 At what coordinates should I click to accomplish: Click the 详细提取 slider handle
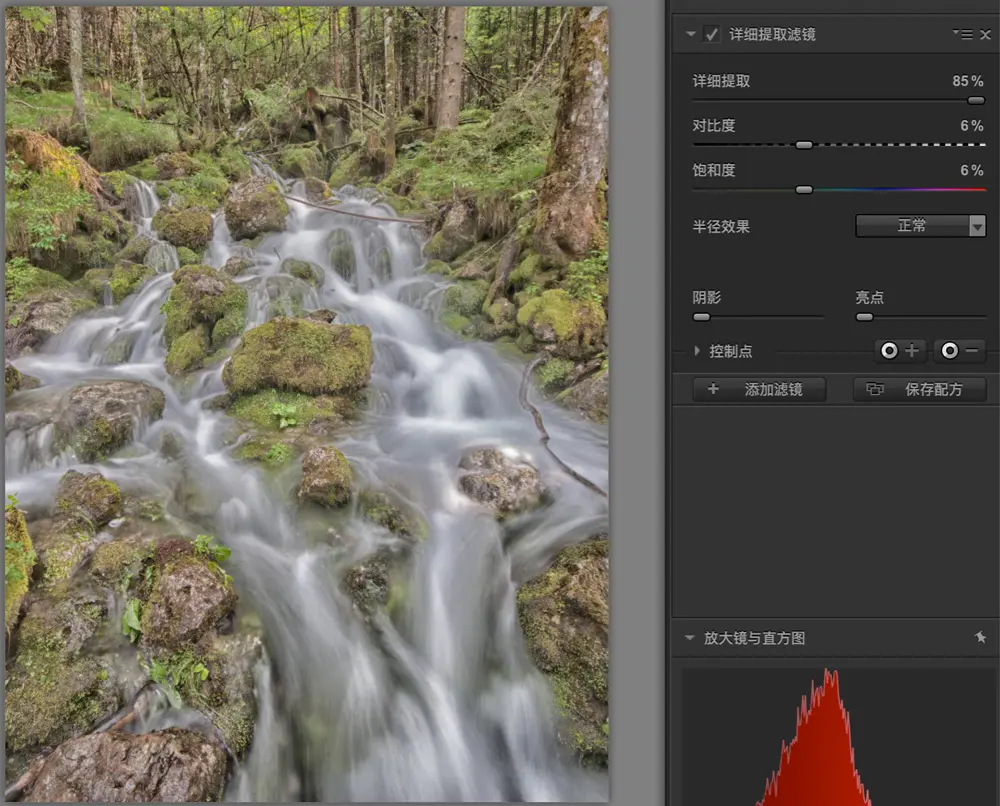point(976,100)
